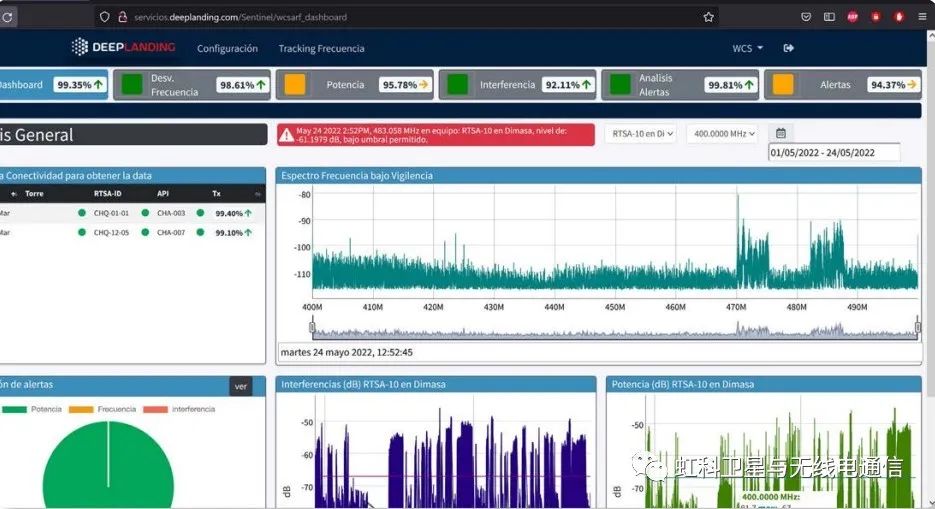935x509 pixels.
Task: Click the warning triangle in the red alert
Action: point(286,135)
